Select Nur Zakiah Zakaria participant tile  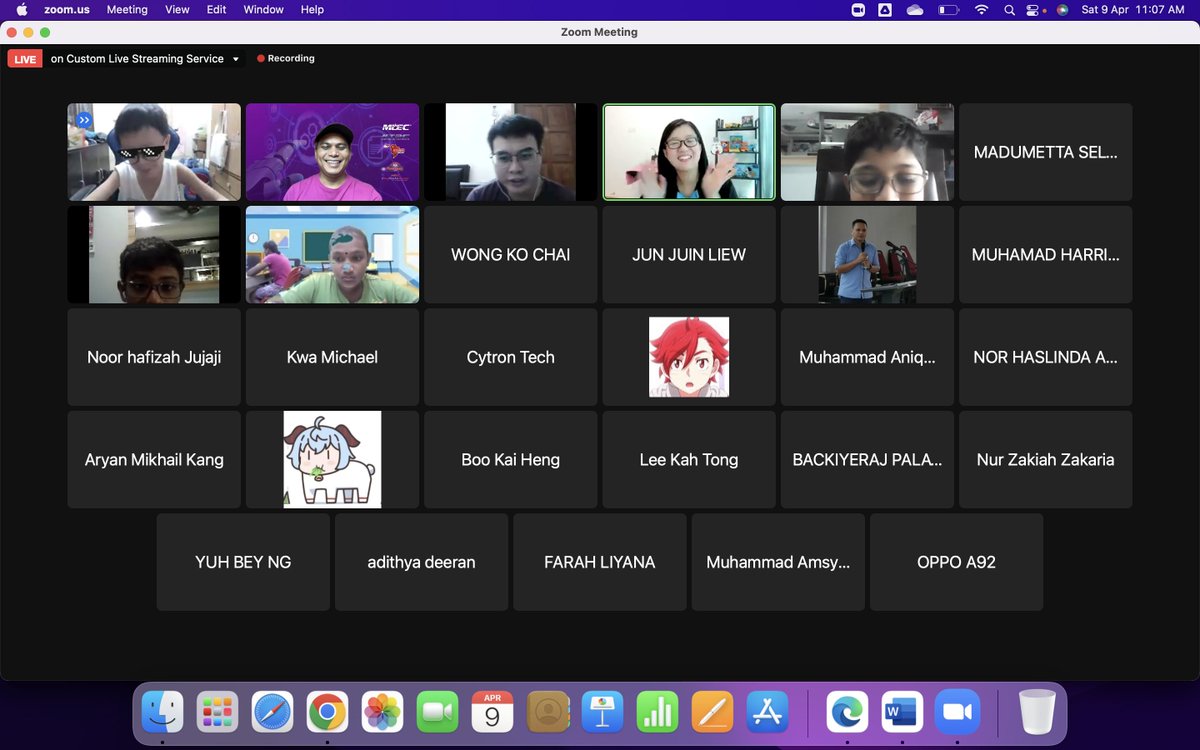point(1046,460)
